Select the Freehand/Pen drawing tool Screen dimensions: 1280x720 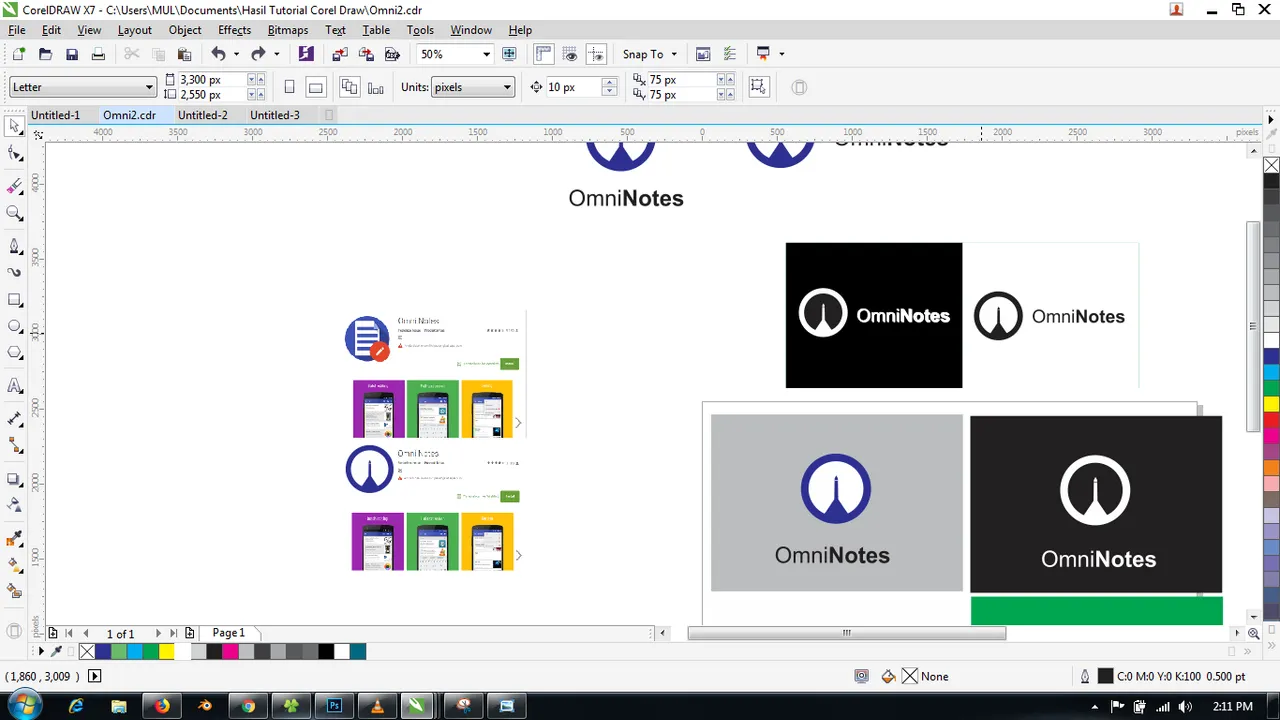tap(14, 246)
